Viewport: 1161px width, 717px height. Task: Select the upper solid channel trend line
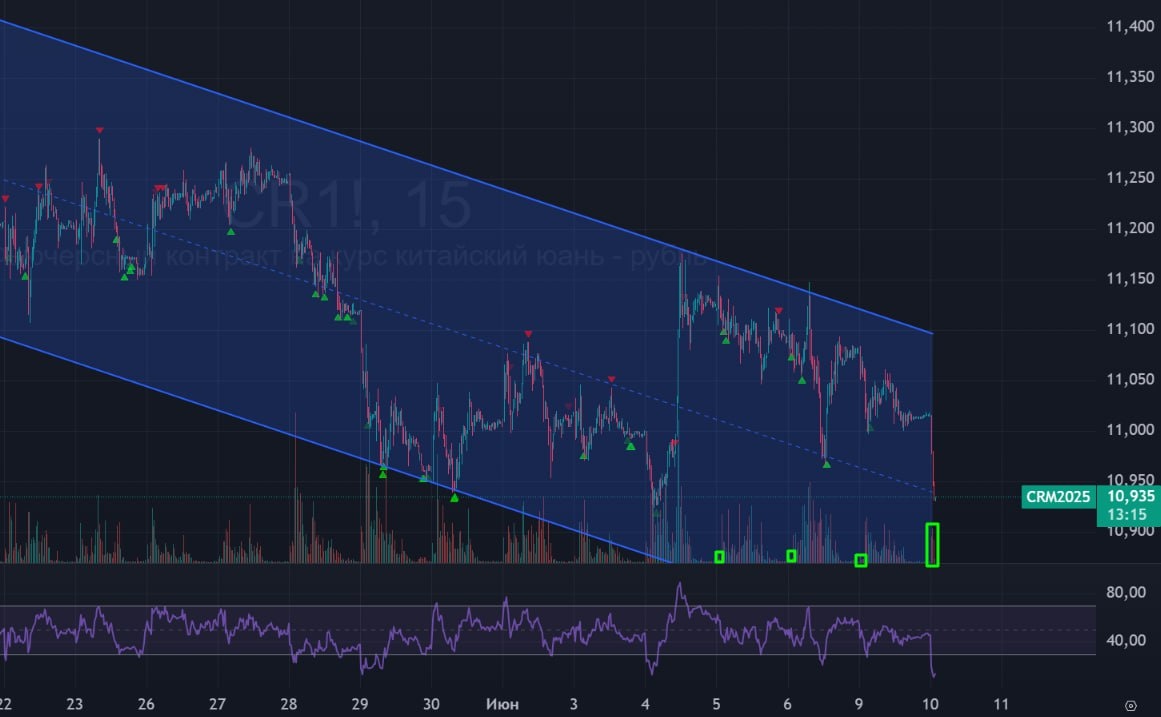click(x=466, y=178)
